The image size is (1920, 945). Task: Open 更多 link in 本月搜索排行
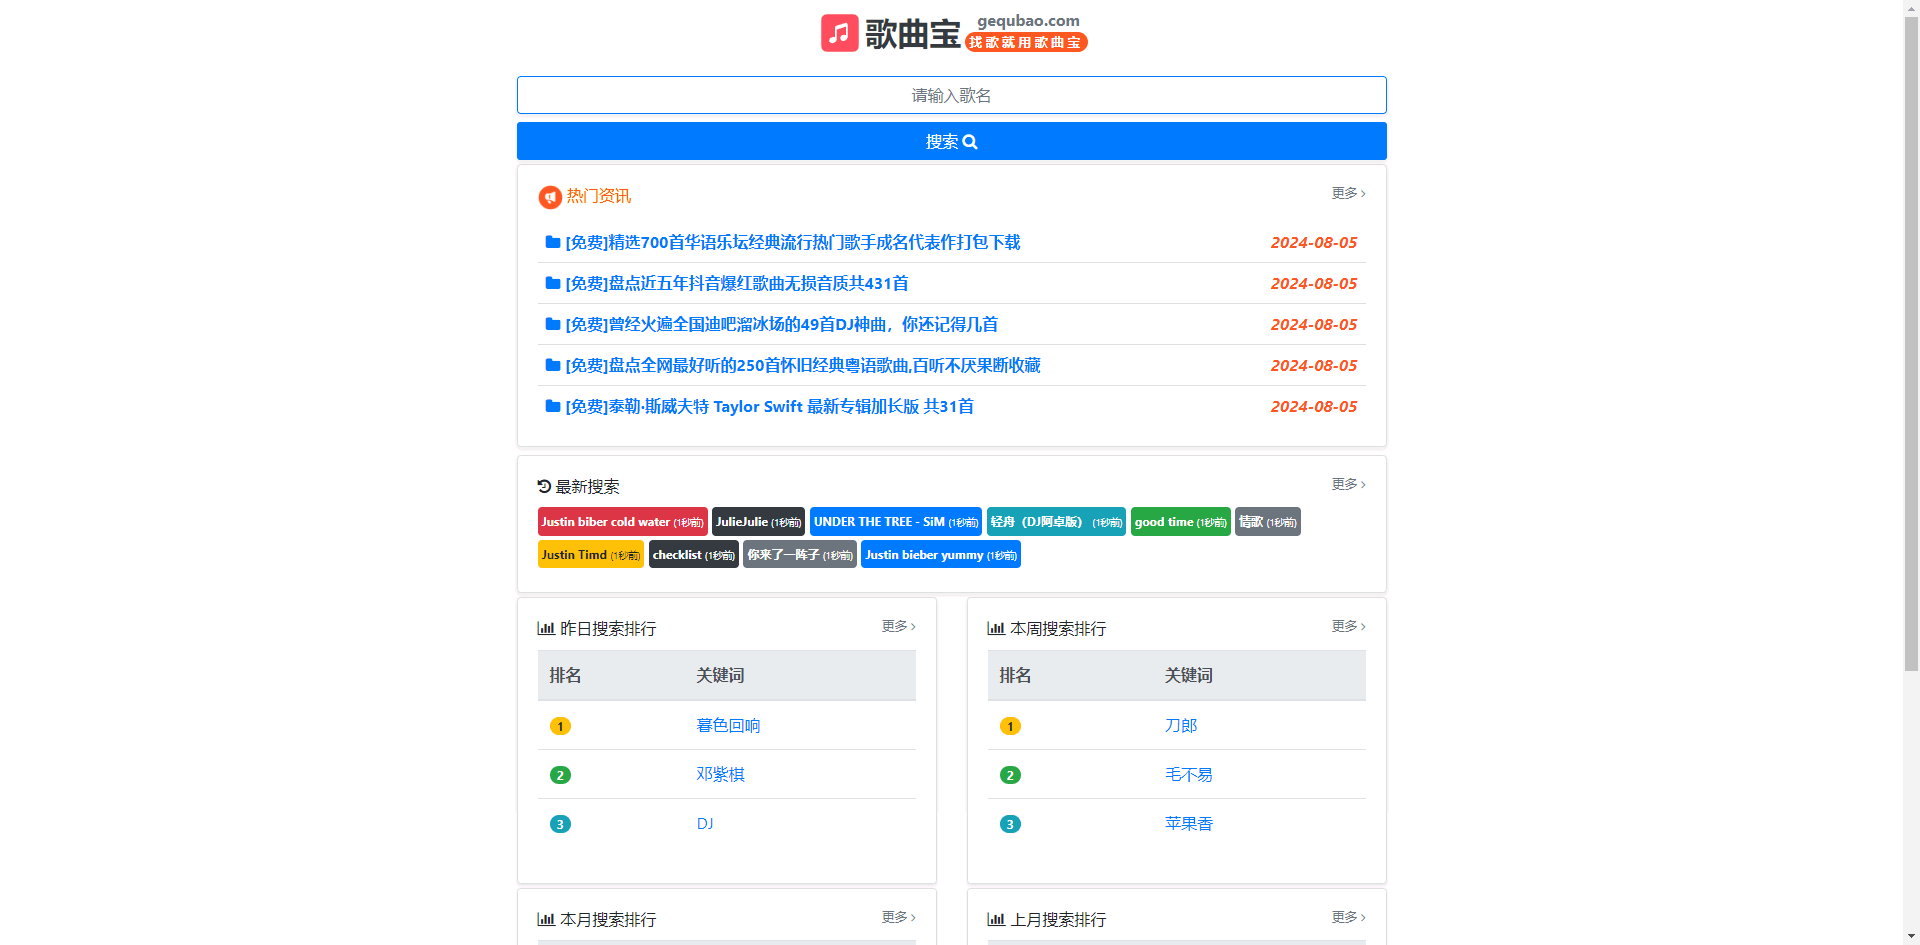[898, 917]
